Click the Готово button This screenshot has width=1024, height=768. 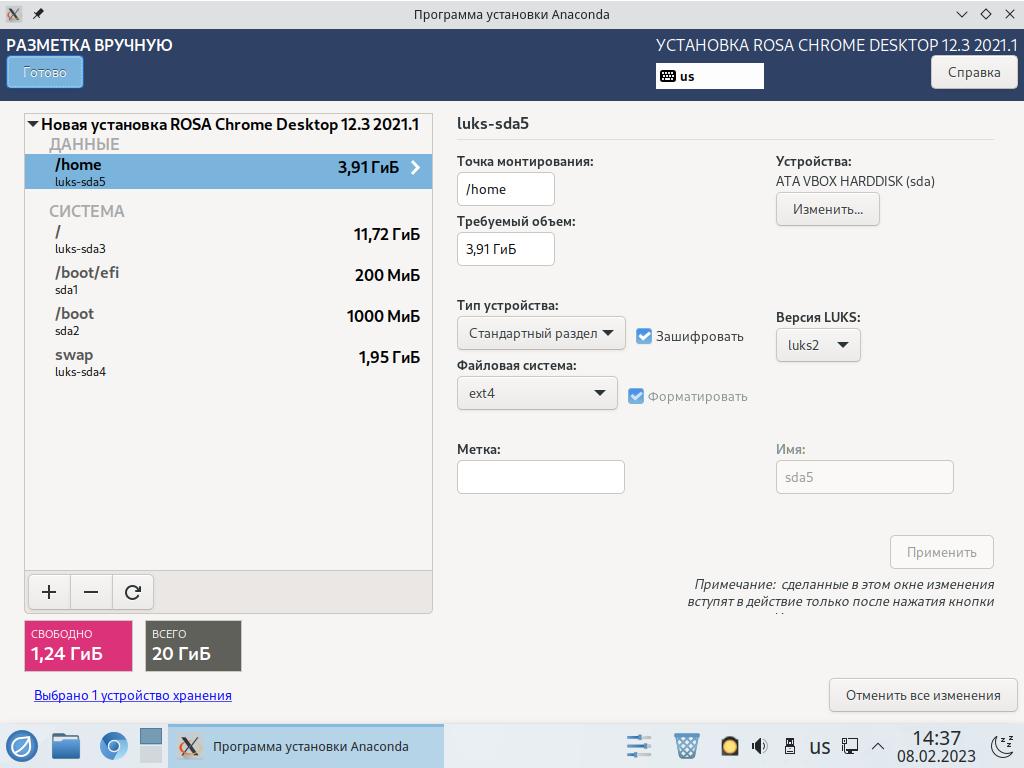pyautogui.click(x=45, y=72)
